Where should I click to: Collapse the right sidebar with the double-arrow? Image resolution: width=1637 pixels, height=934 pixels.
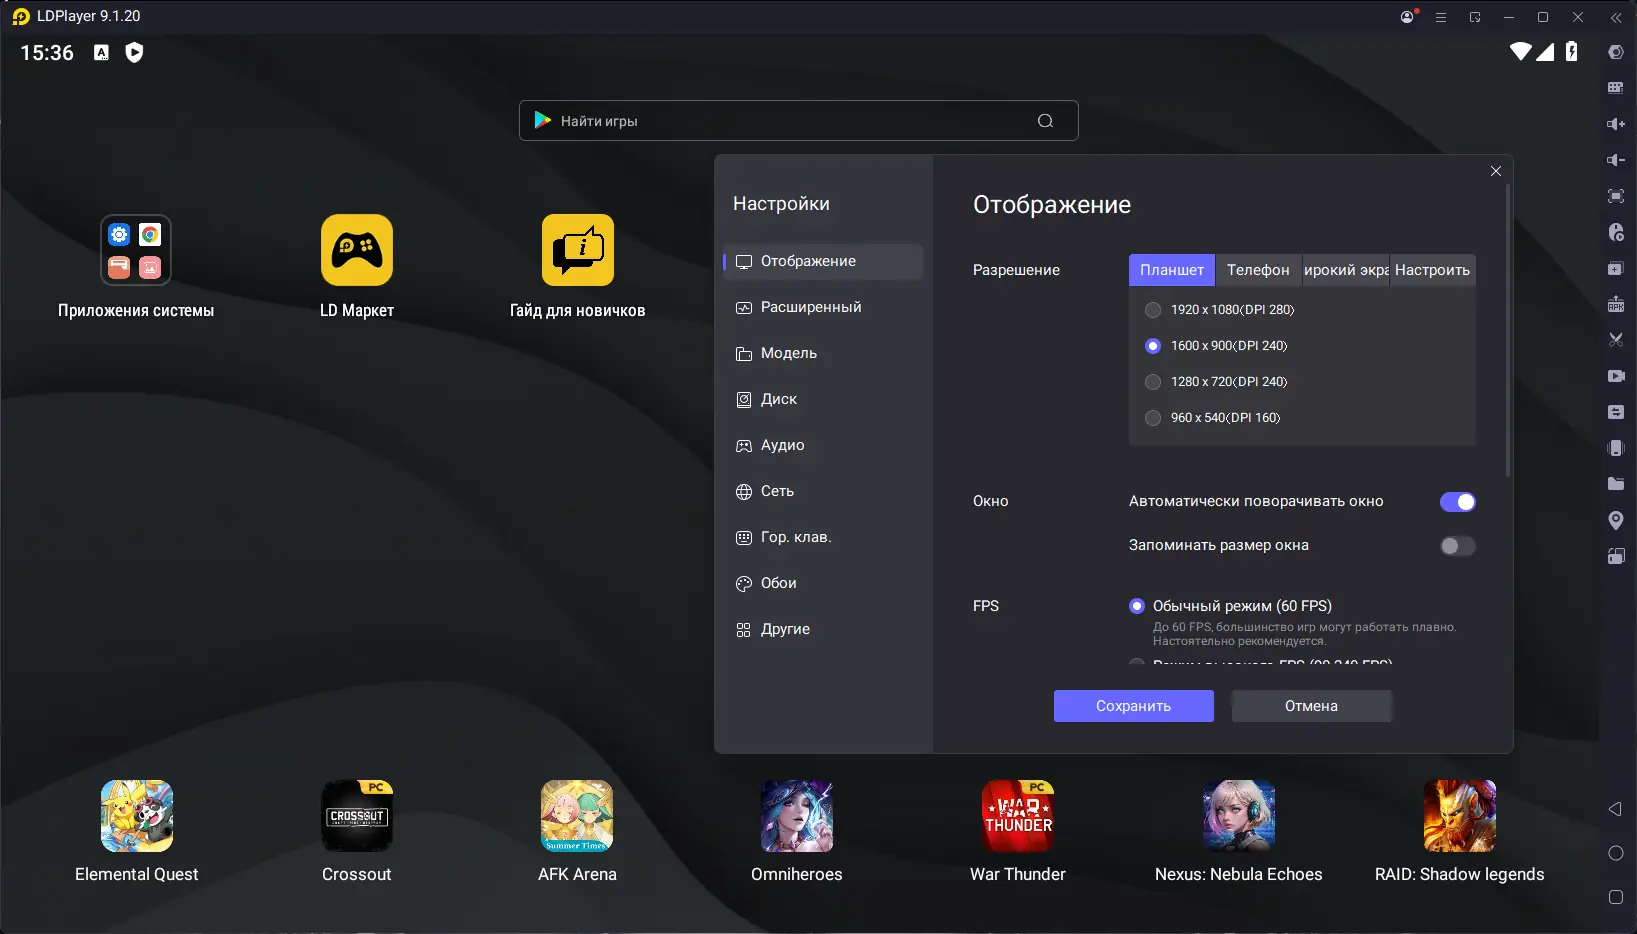pyautogui.click(x=1615, y=17)
